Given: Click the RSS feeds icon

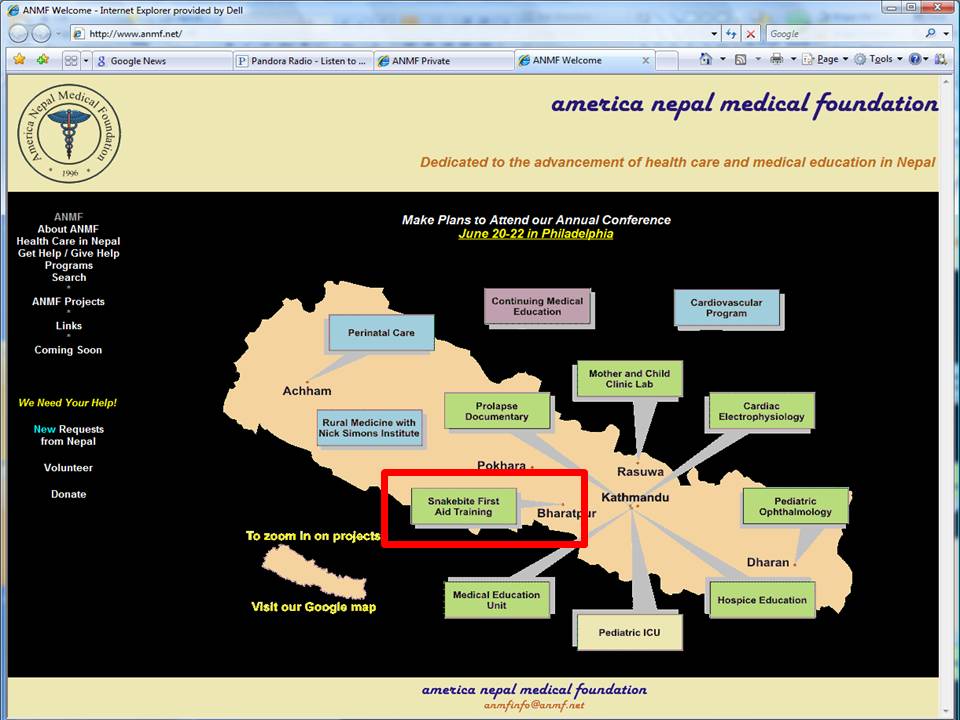Looking at the screenshot, I should [x=740, y=60].
